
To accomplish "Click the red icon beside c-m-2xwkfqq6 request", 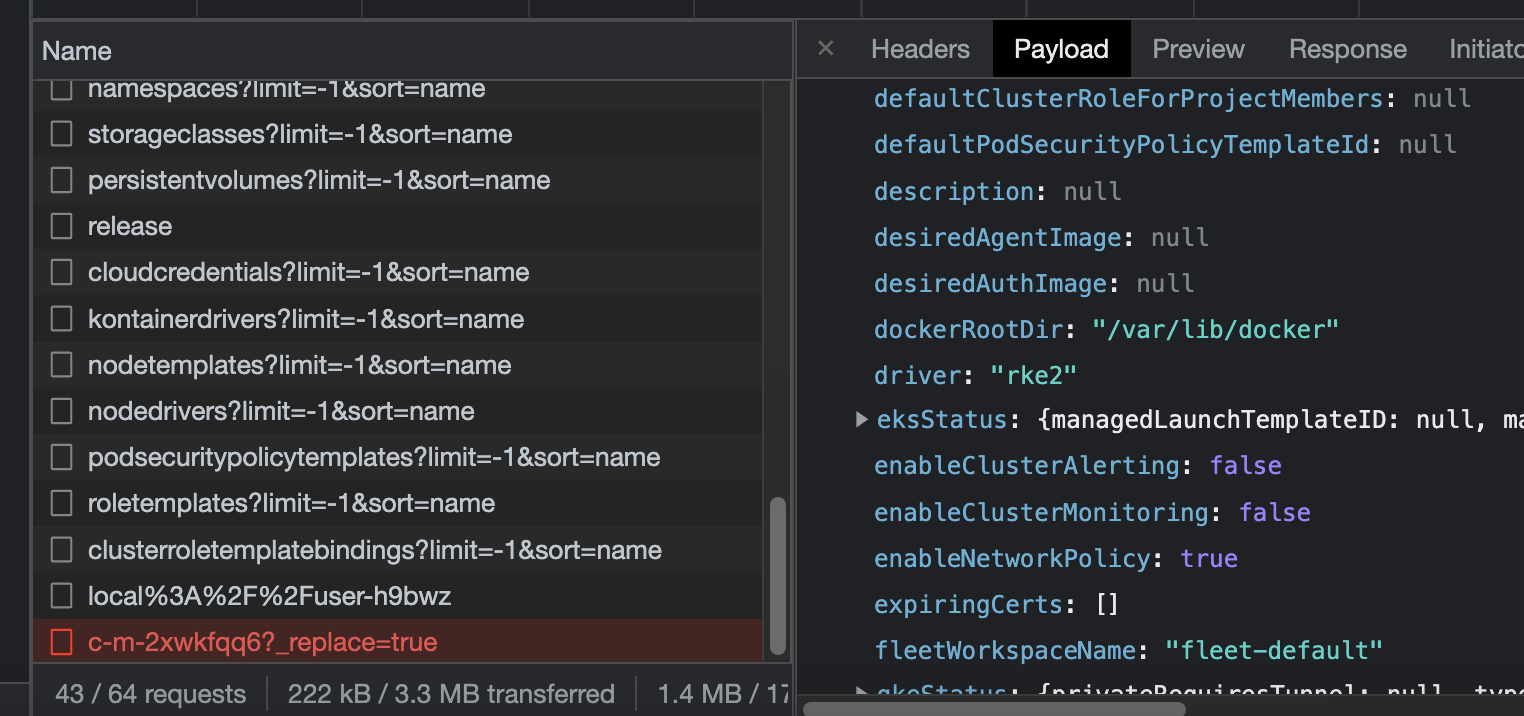I will 62,642.
